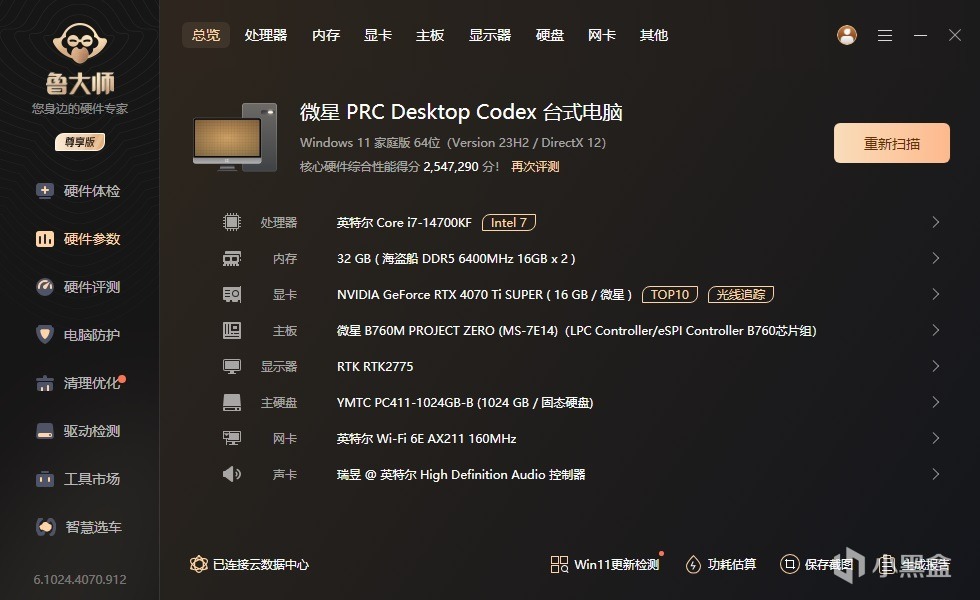This screenshot has height=600, width=980.
Task: Switch to the 内存 tab
Action: click(326, 35)
